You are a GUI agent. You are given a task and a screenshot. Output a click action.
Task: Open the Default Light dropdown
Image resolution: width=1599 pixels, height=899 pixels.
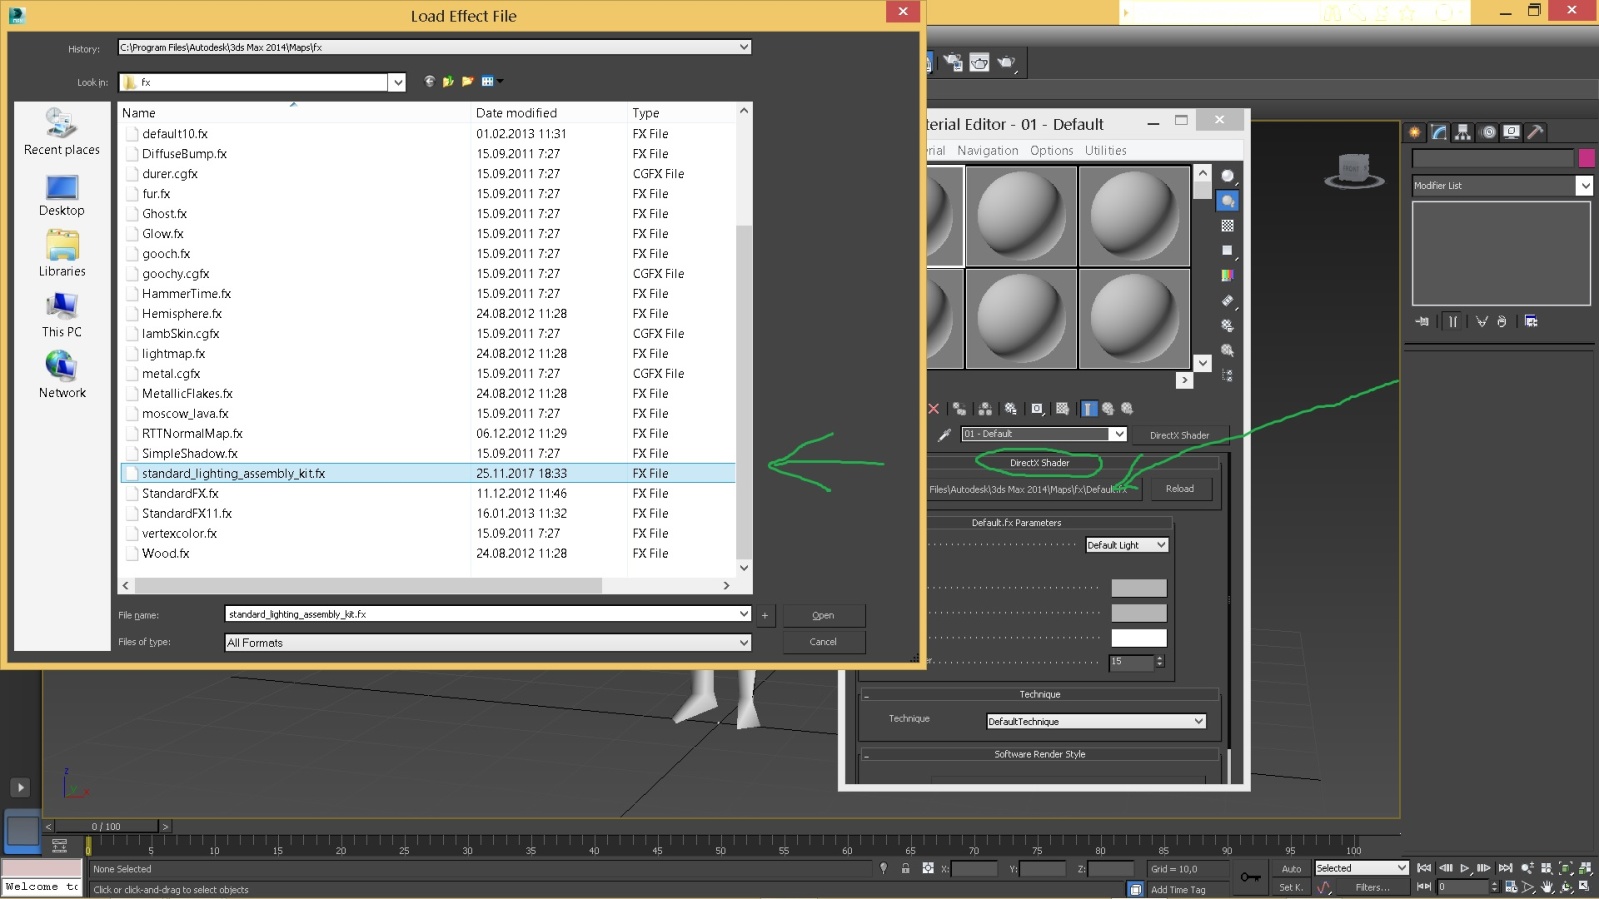coord(1127,545)
